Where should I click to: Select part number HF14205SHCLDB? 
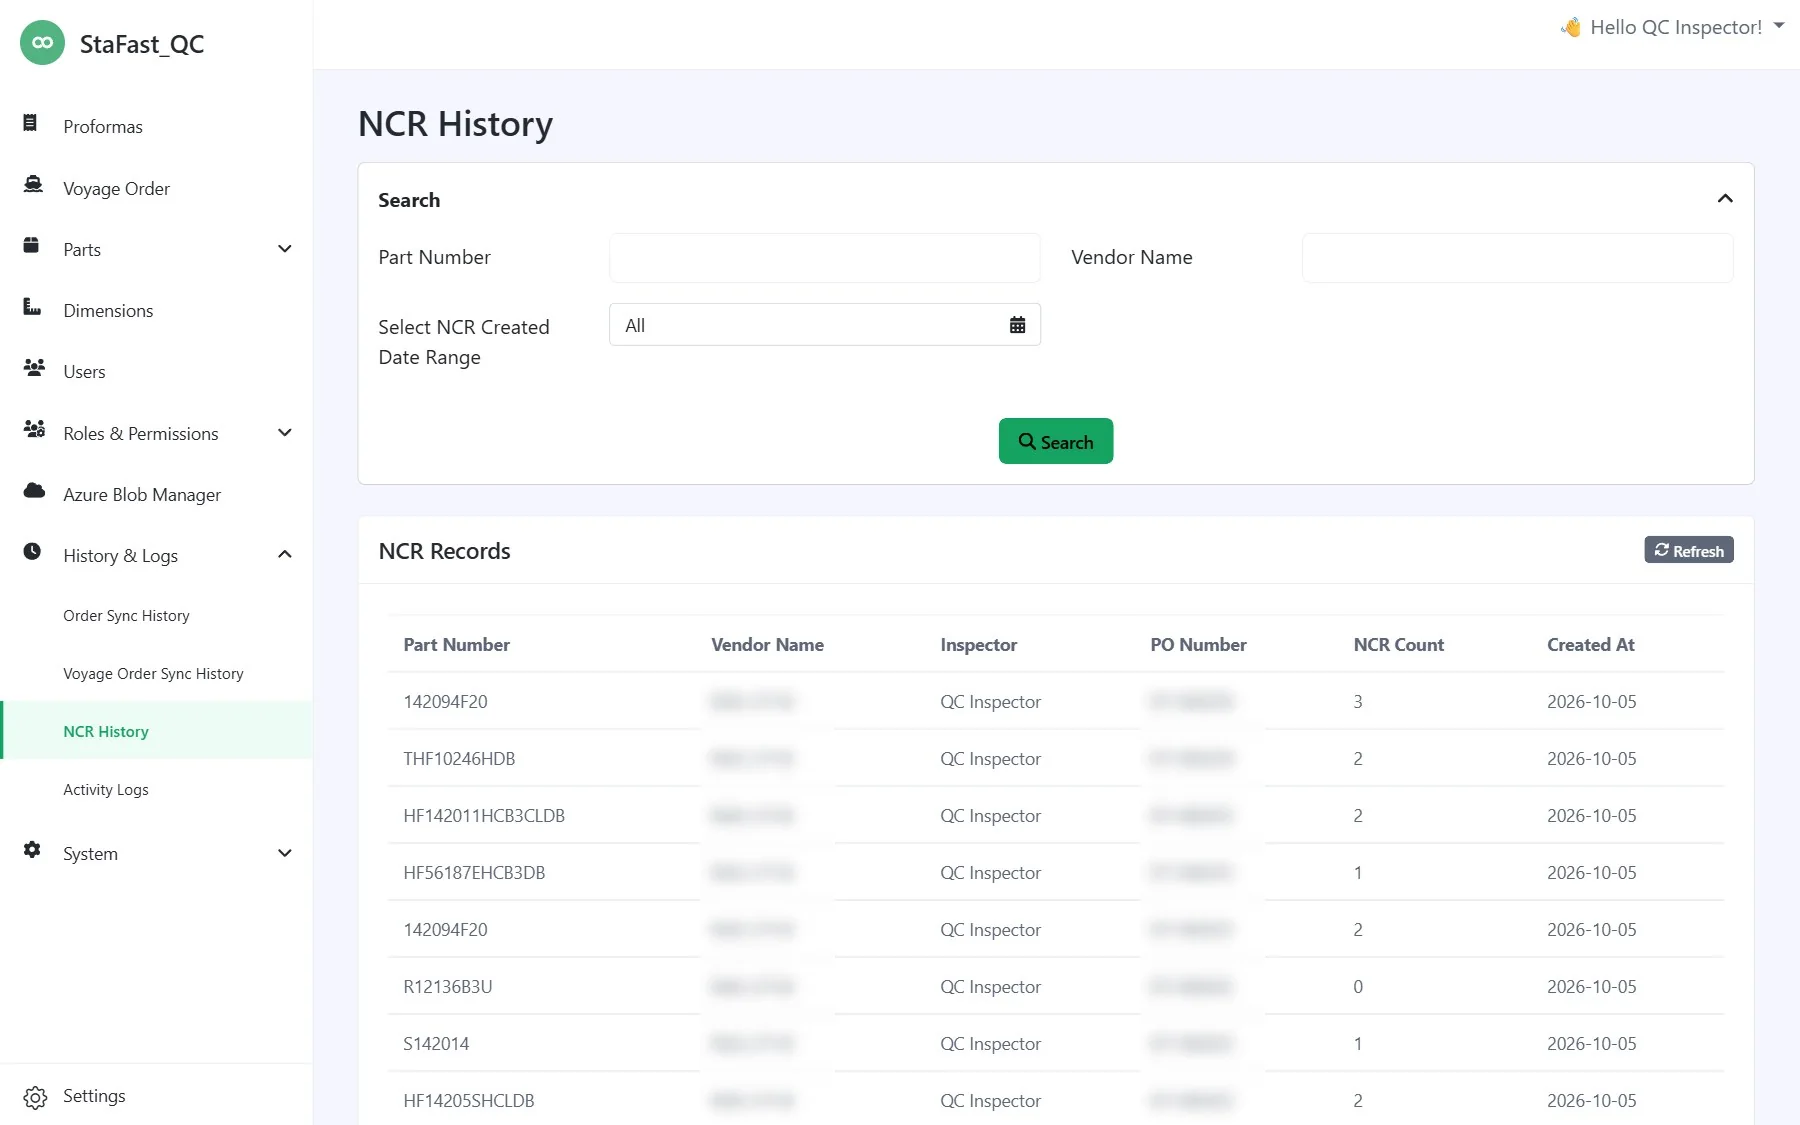(x=469, y=1101)
